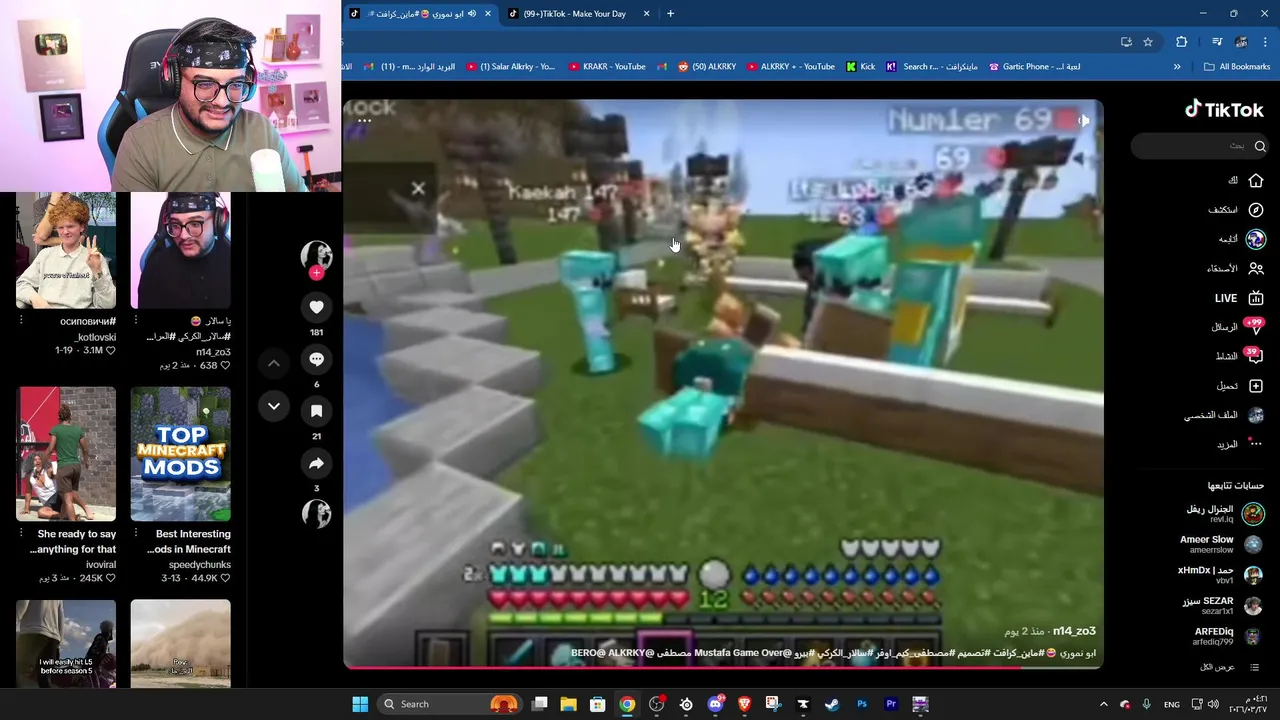Open the Windows Start menu
This screenshot has height=720, width=1280.
(x=360, y=704)
